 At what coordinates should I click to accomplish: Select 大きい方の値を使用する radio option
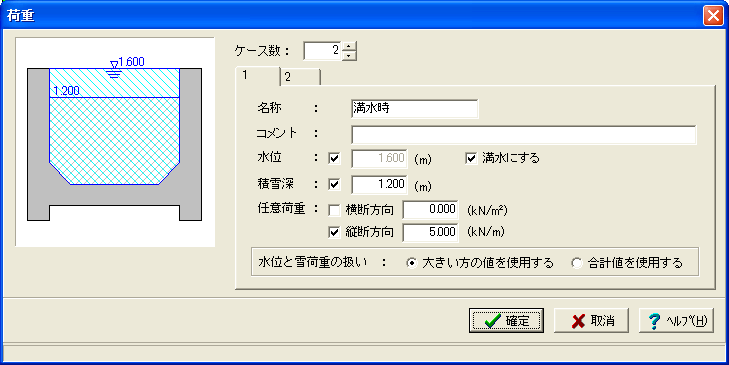click(411, 264)
